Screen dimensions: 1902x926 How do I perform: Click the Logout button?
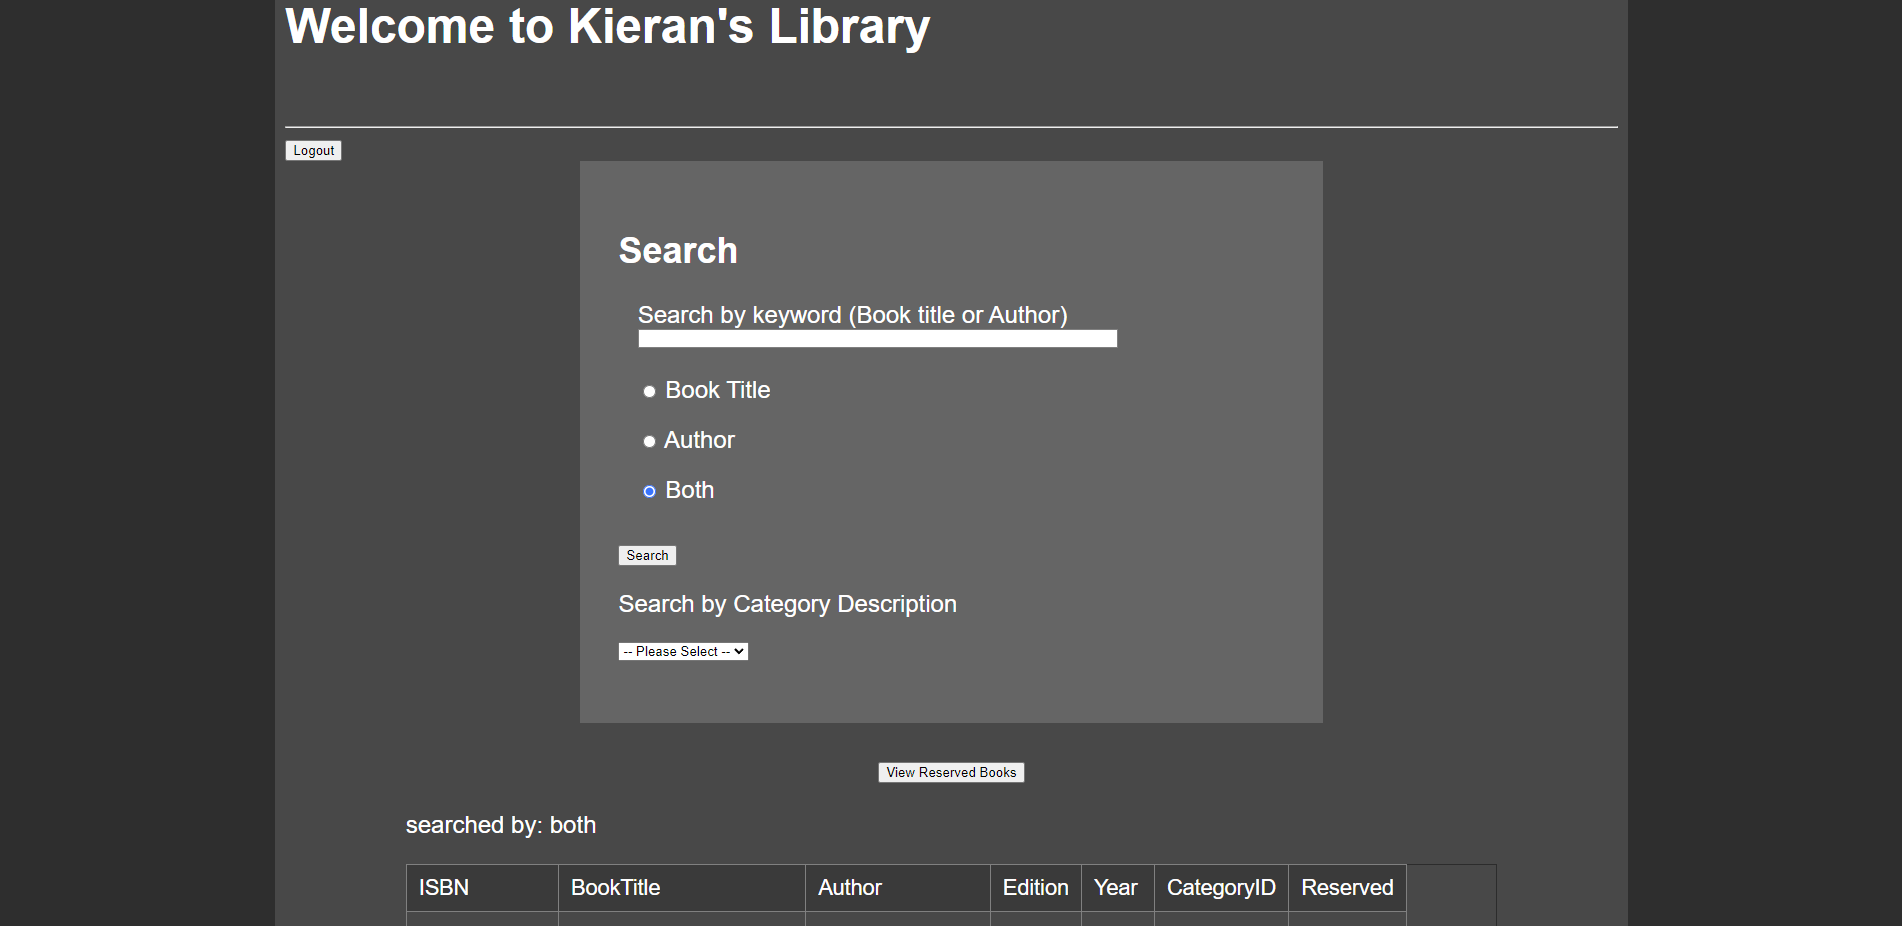point(313,150)
